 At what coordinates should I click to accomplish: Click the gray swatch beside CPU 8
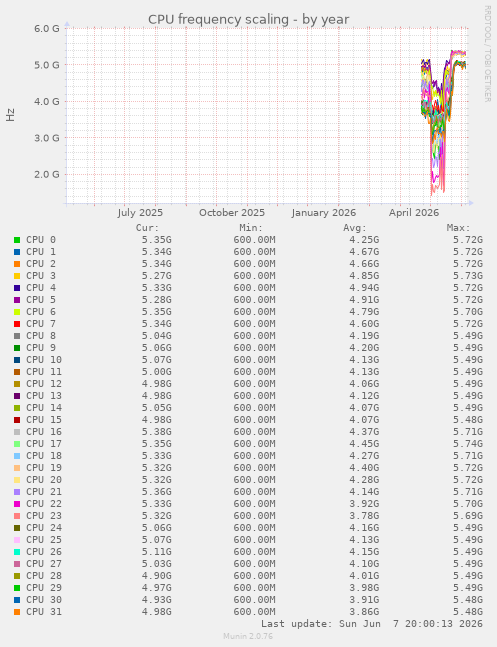pos(17,335)
